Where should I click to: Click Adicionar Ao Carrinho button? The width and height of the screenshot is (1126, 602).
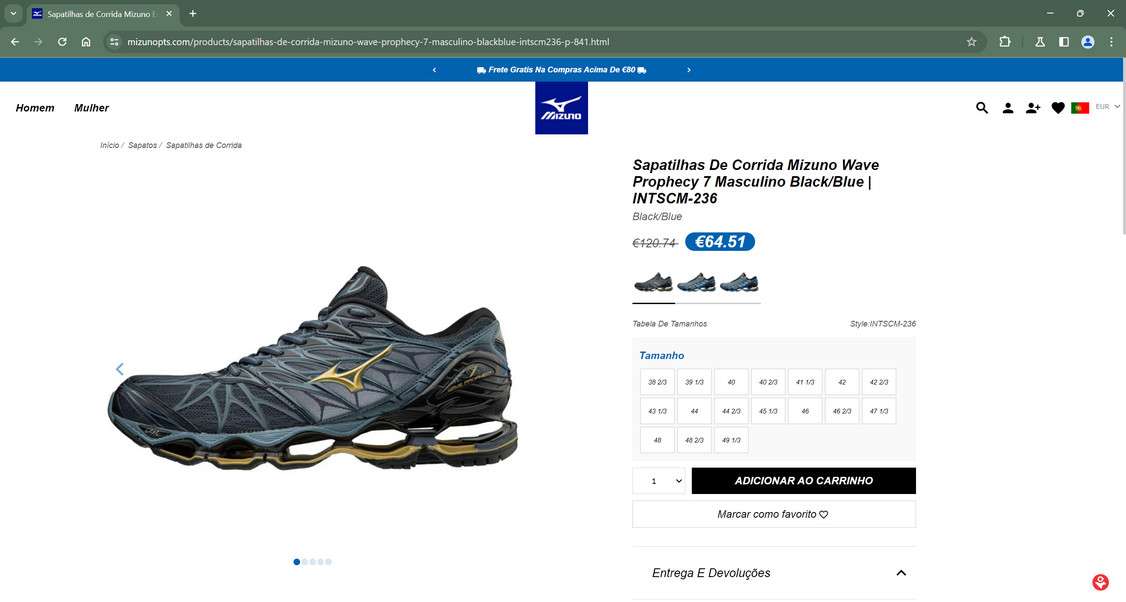pyautogui.click(x=804, y=481)
